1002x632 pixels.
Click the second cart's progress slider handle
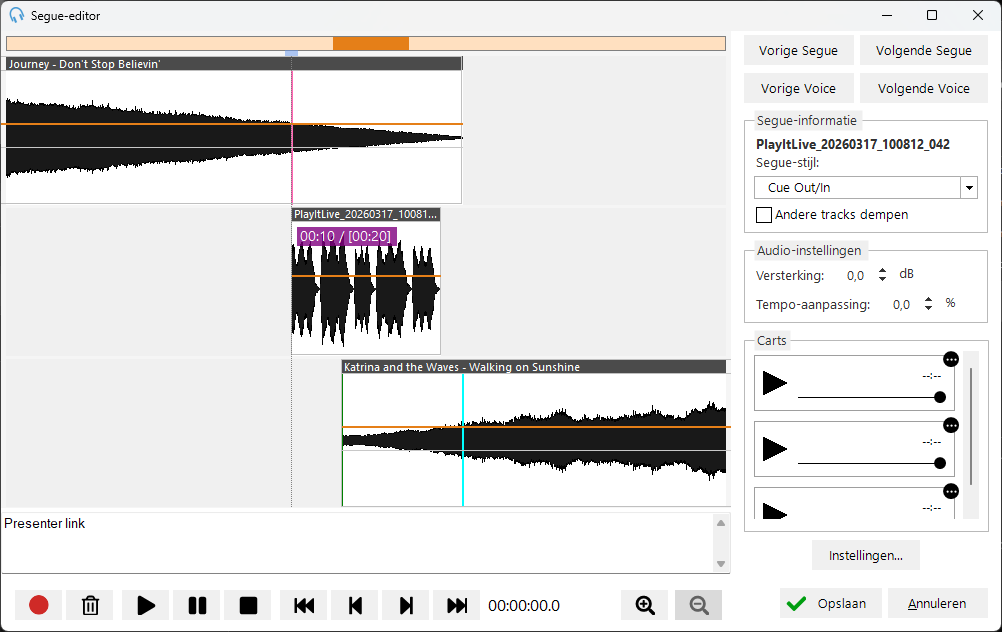939,463
